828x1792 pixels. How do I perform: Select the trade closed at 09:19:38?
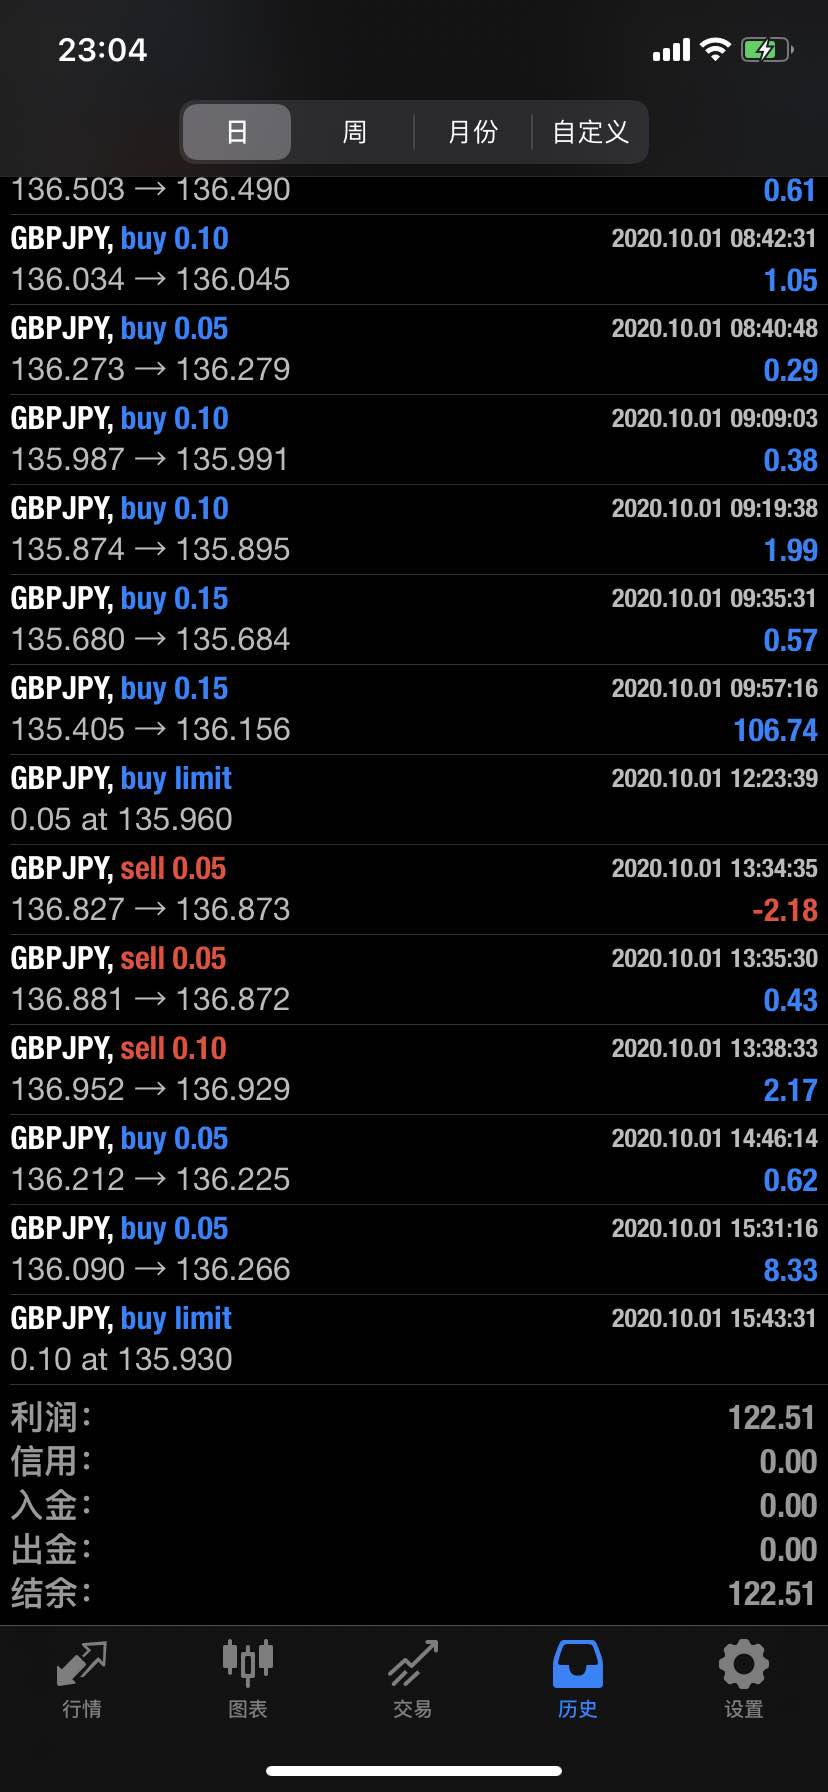click(x=414, y=530)
